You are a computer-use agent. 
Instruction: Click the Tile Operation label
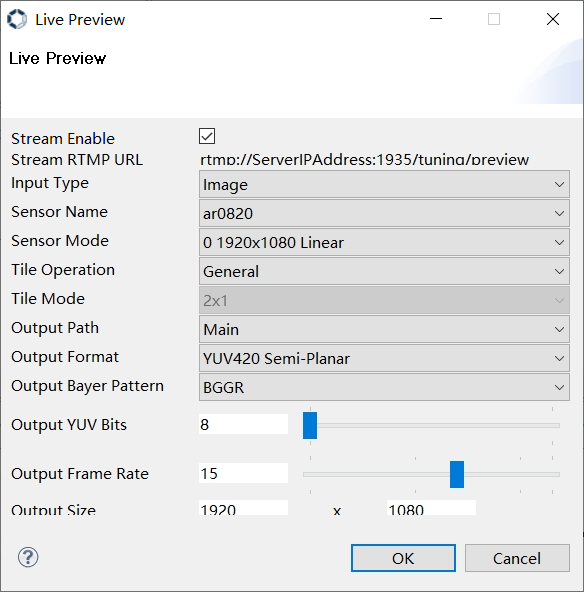pyautogui.click(x=63, y=270)
